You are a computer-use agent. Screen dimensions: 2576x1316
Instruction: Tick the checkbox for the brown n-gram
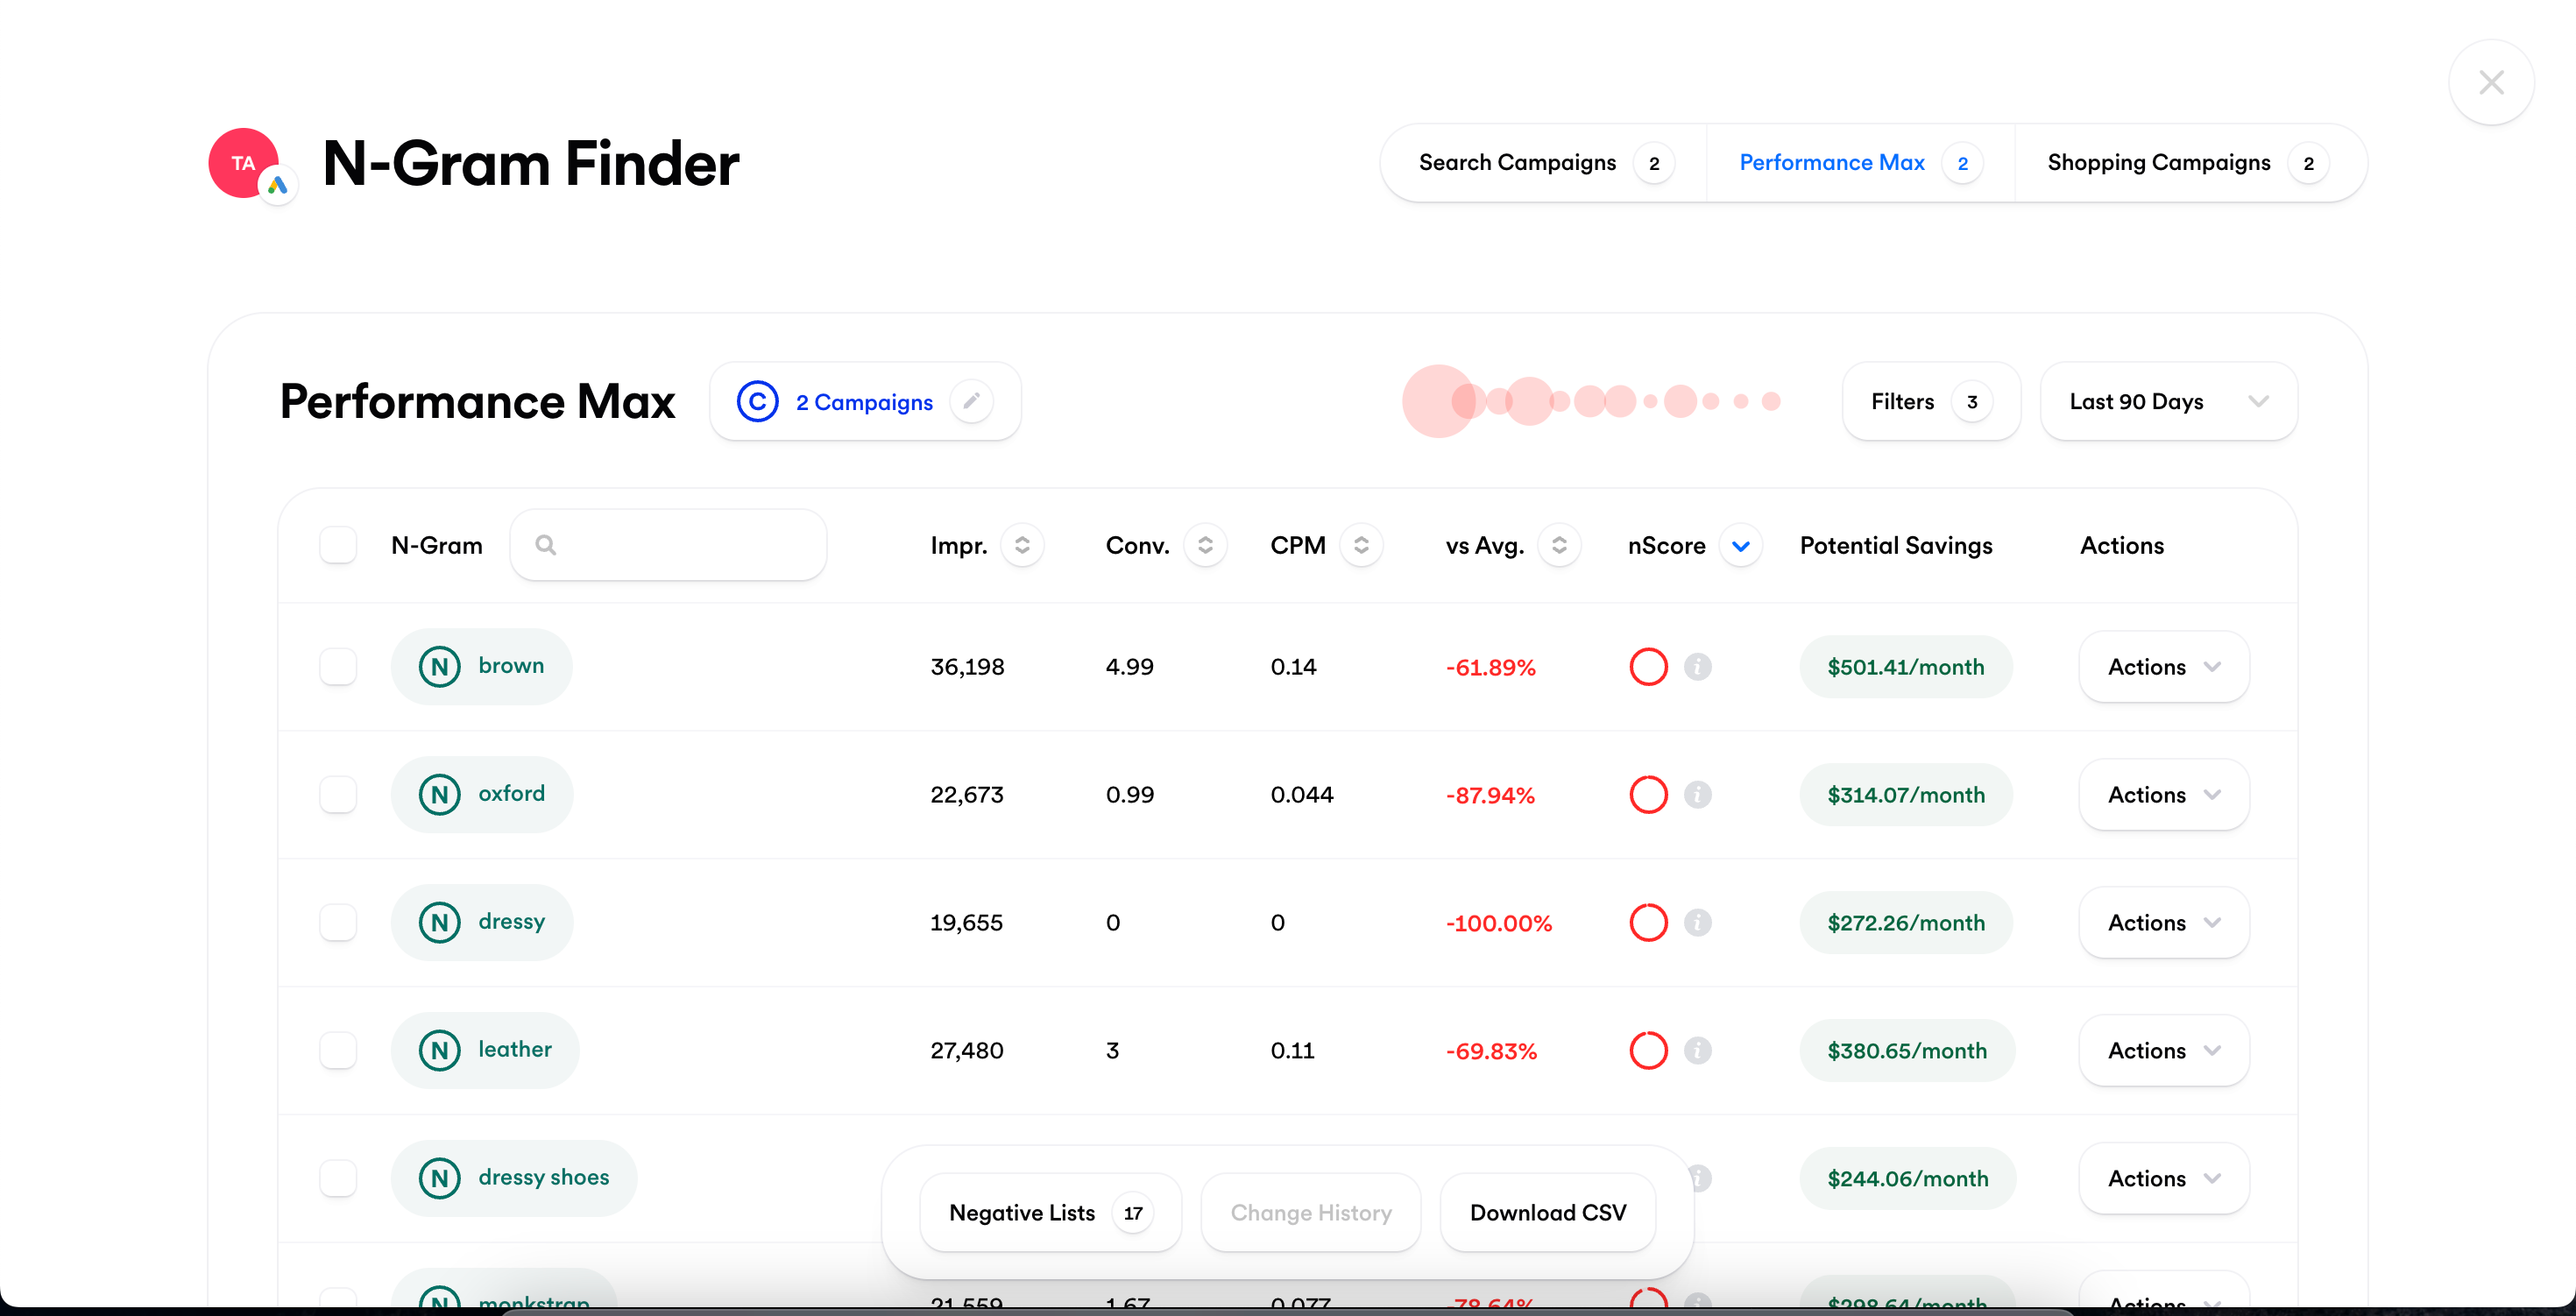pyautogui.click(x=338, y=666)
